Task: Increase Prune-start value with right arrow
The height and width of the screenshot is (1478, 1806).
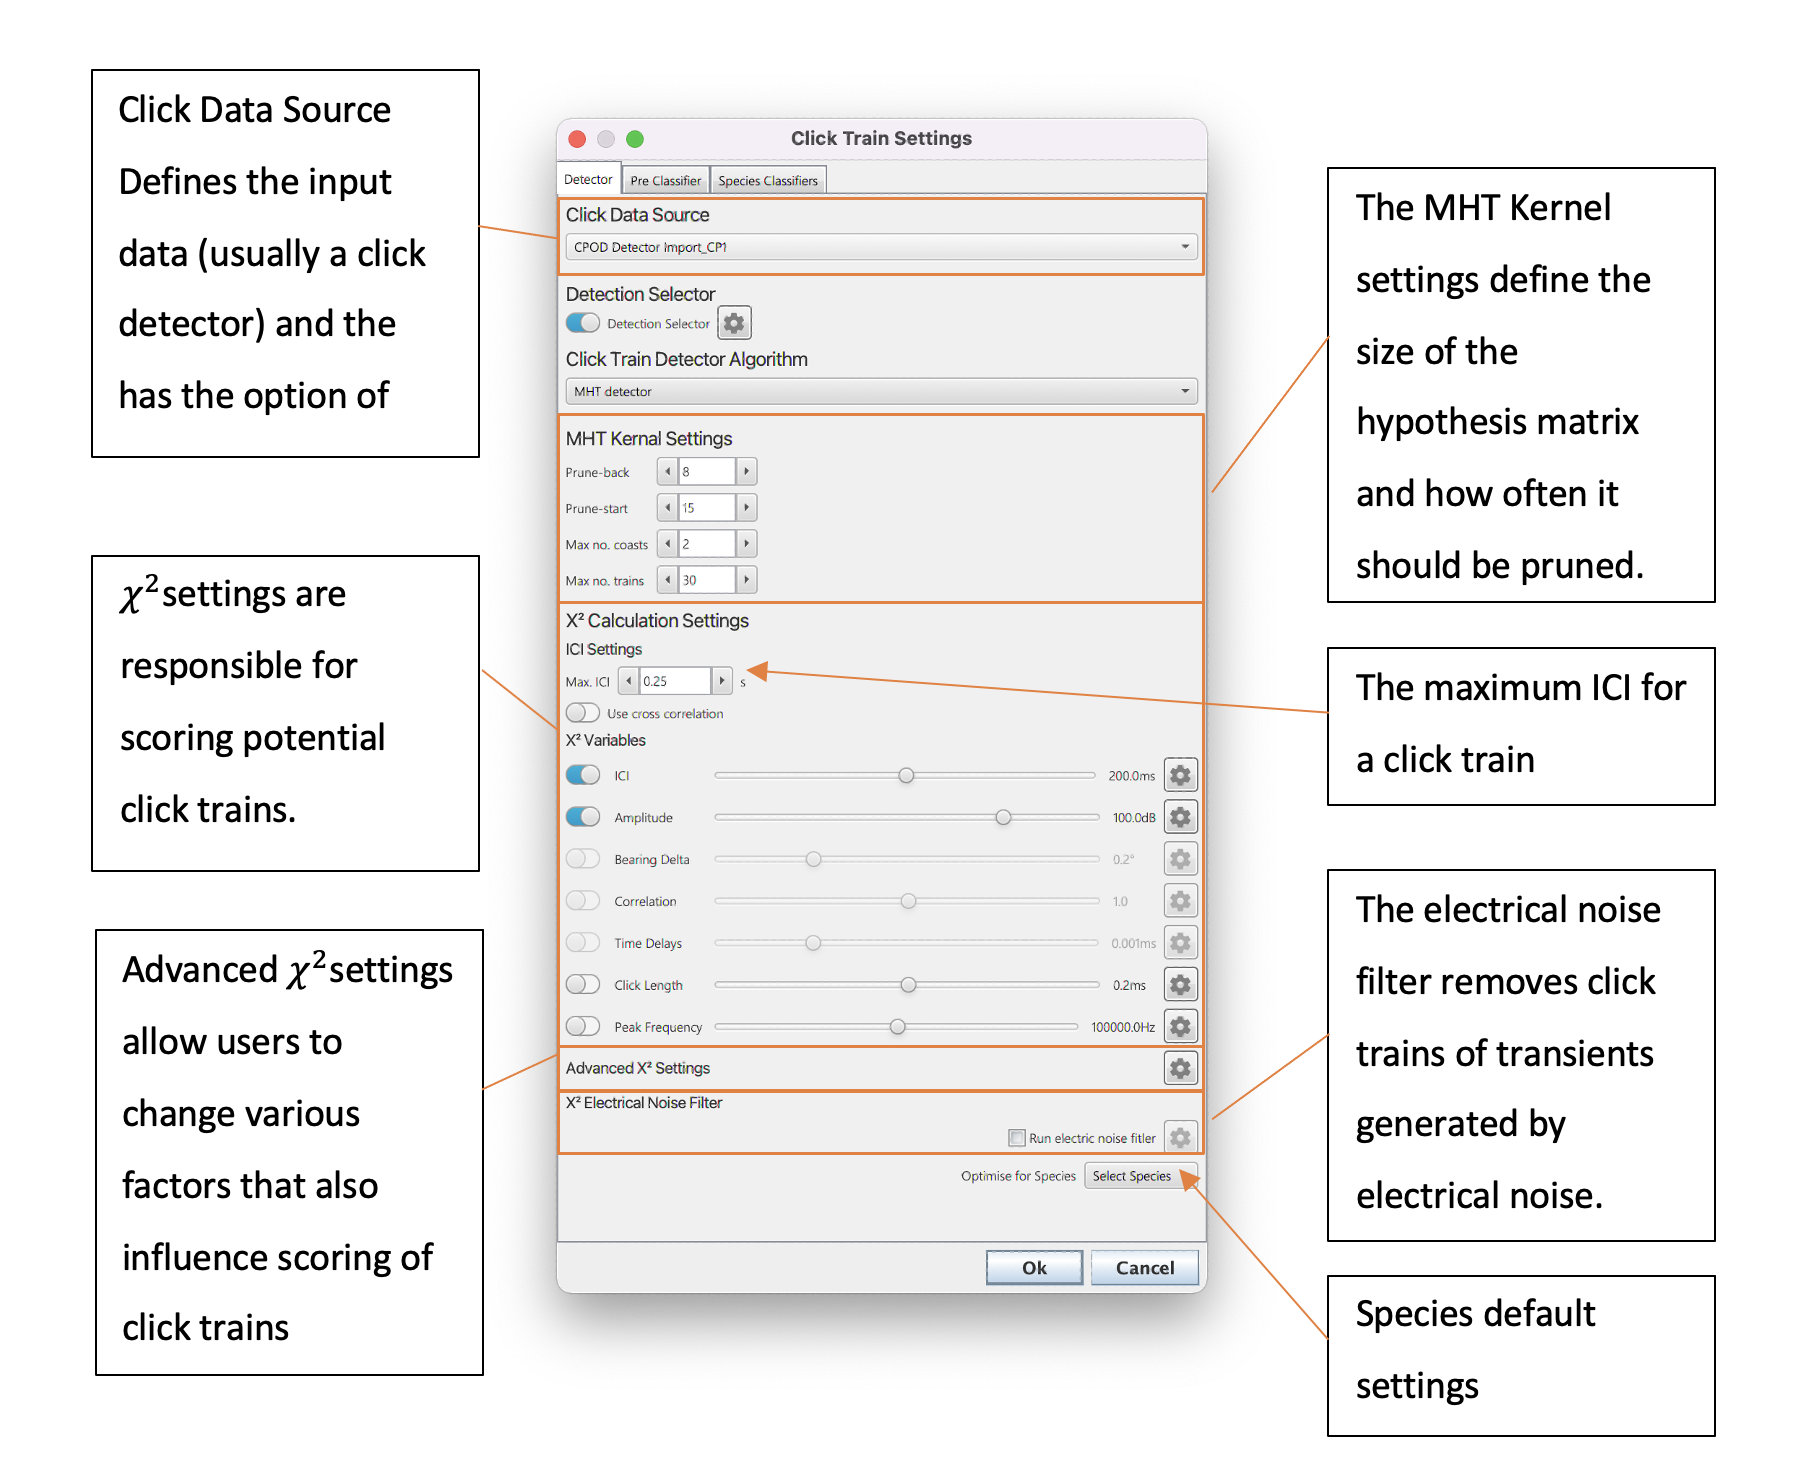Action: (746, 507)
